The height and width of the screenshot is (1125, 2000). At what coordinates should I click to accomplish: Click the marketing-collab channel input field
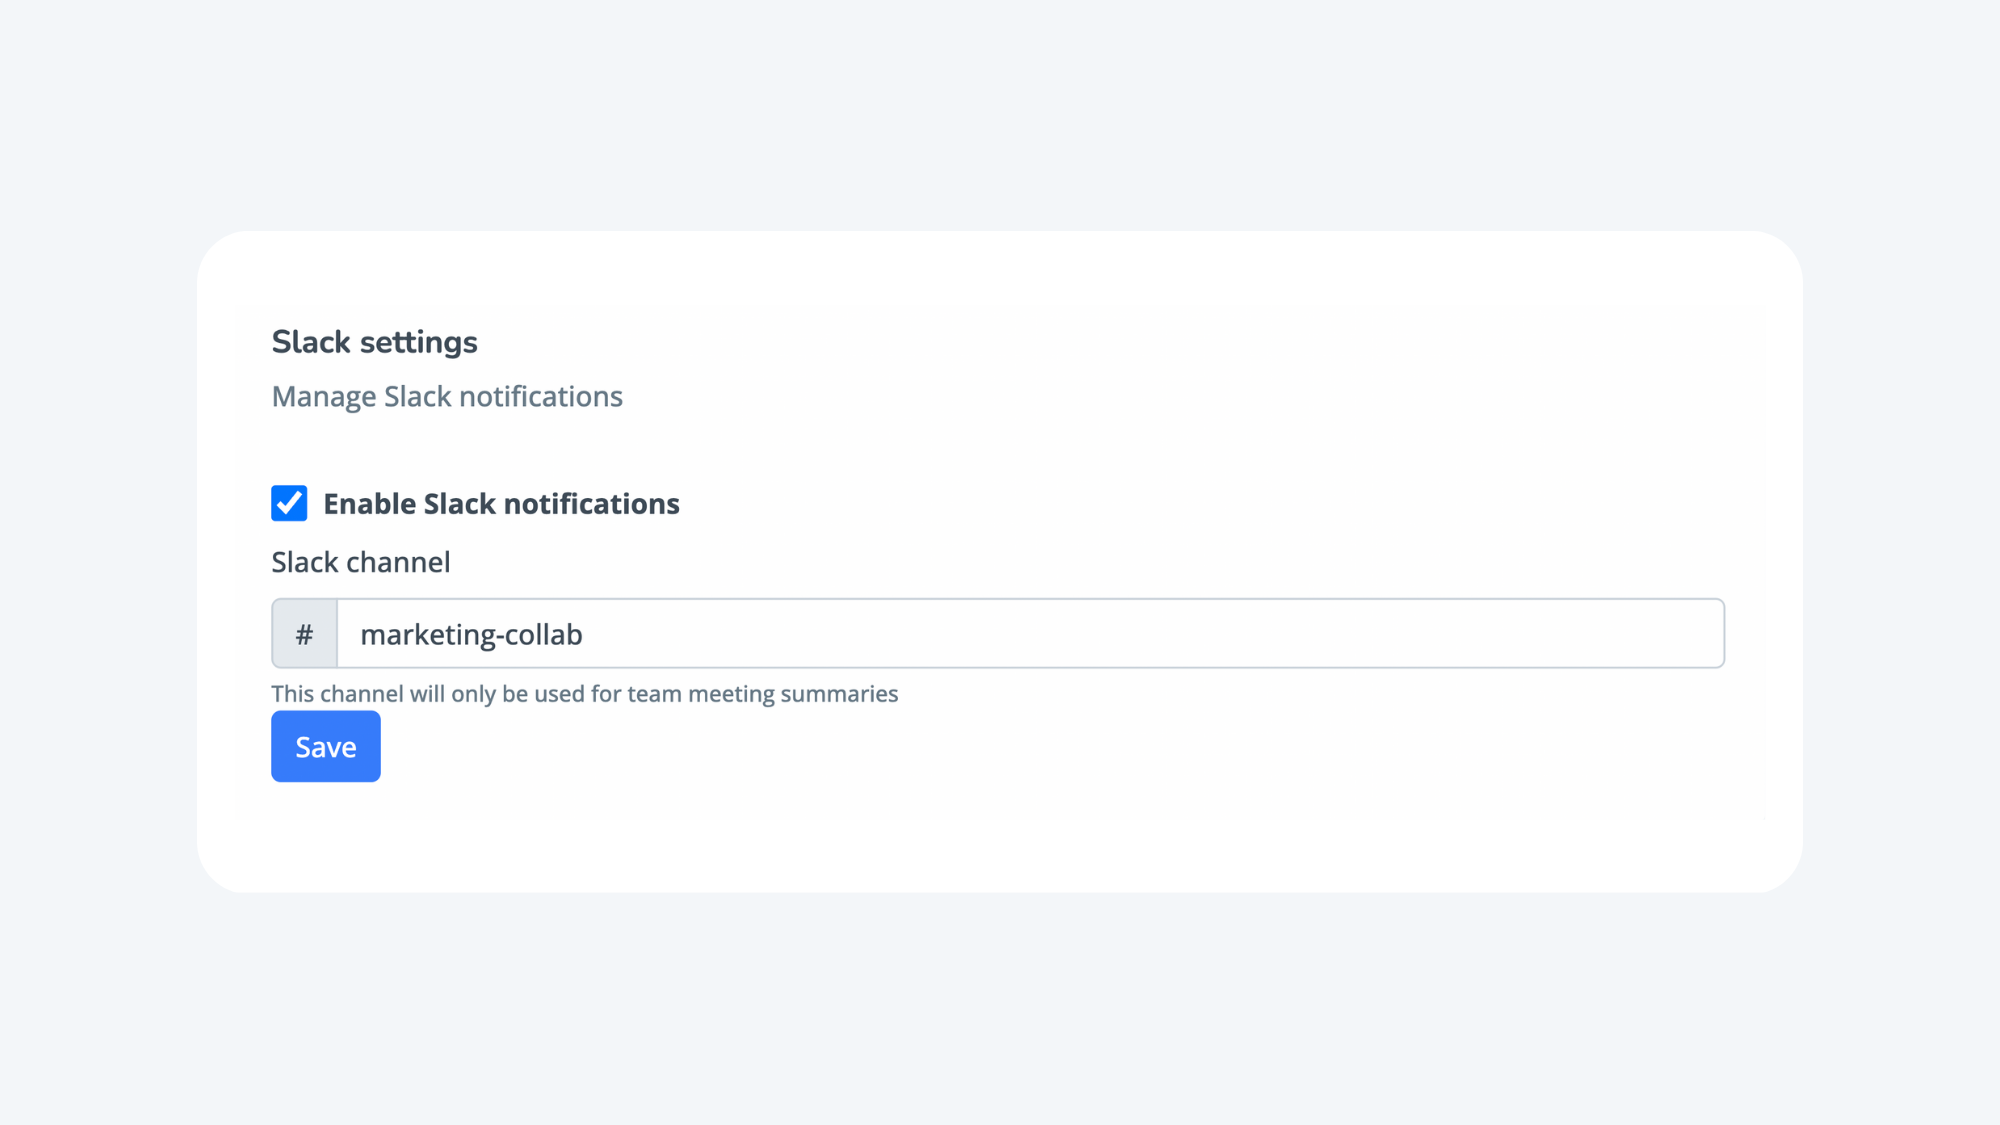tap(1031, 633)
